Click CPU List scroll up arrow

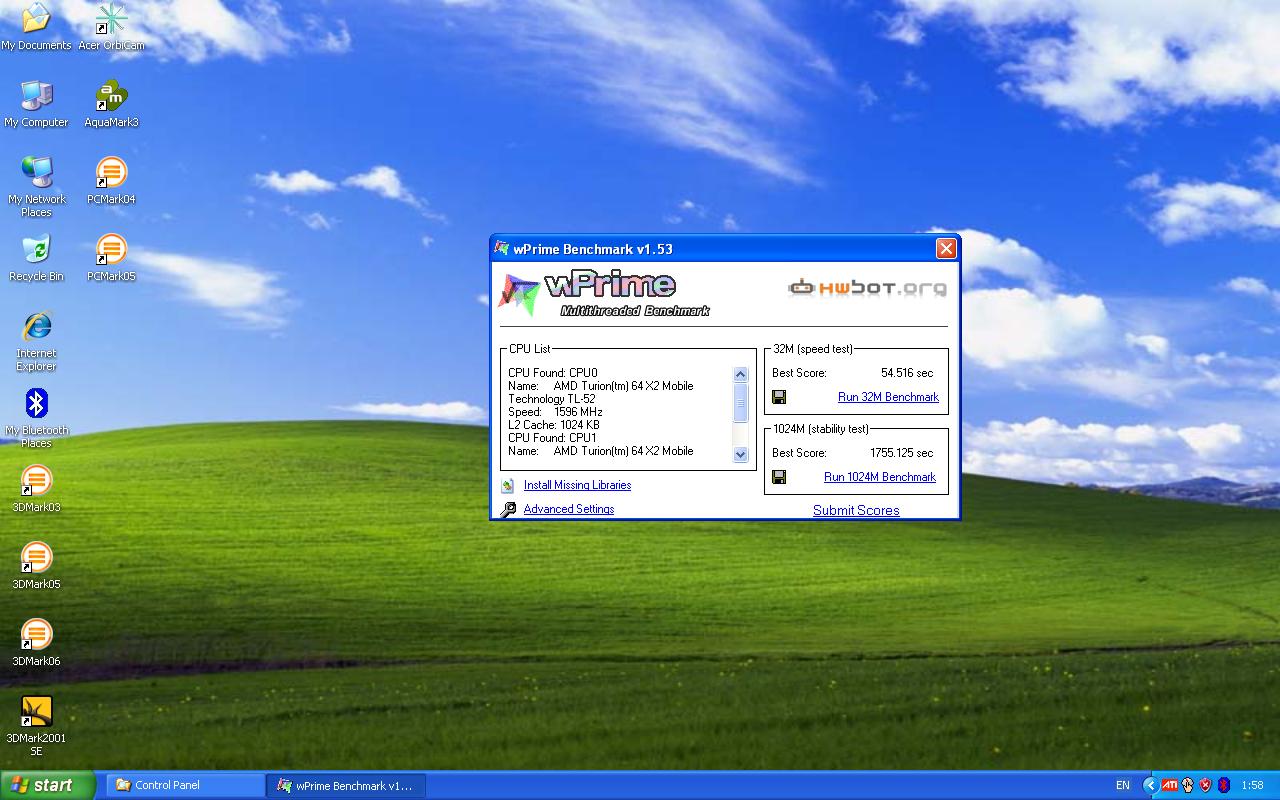[741, 374]
